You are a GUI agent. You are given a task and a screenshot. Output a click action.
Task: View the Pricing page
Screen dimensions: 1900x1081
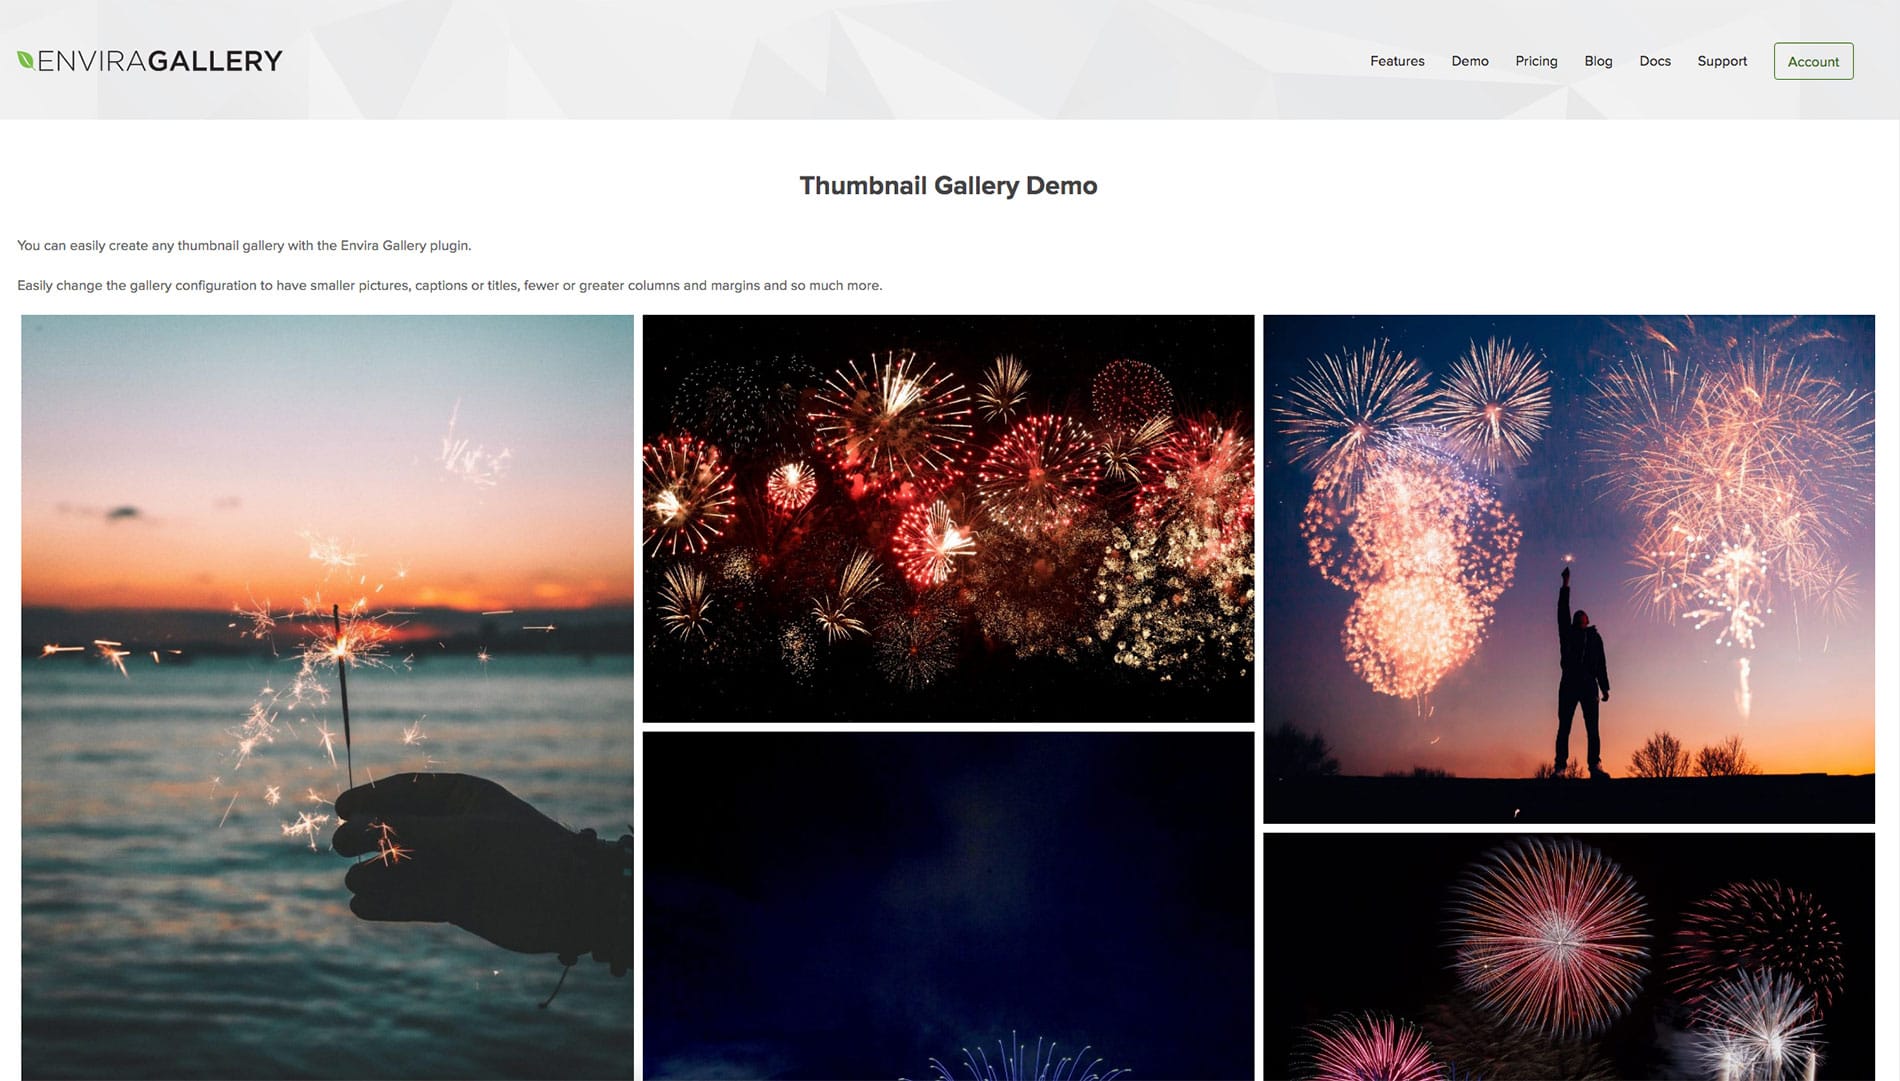(1536, 61)
